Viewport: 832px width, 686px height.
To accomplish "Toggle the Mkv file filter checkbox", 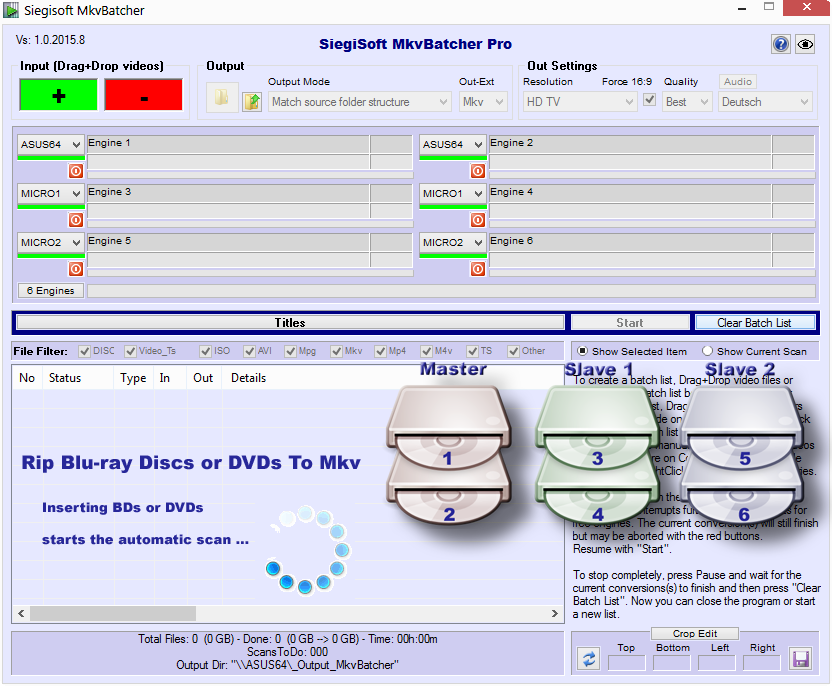I will point(336,351).
